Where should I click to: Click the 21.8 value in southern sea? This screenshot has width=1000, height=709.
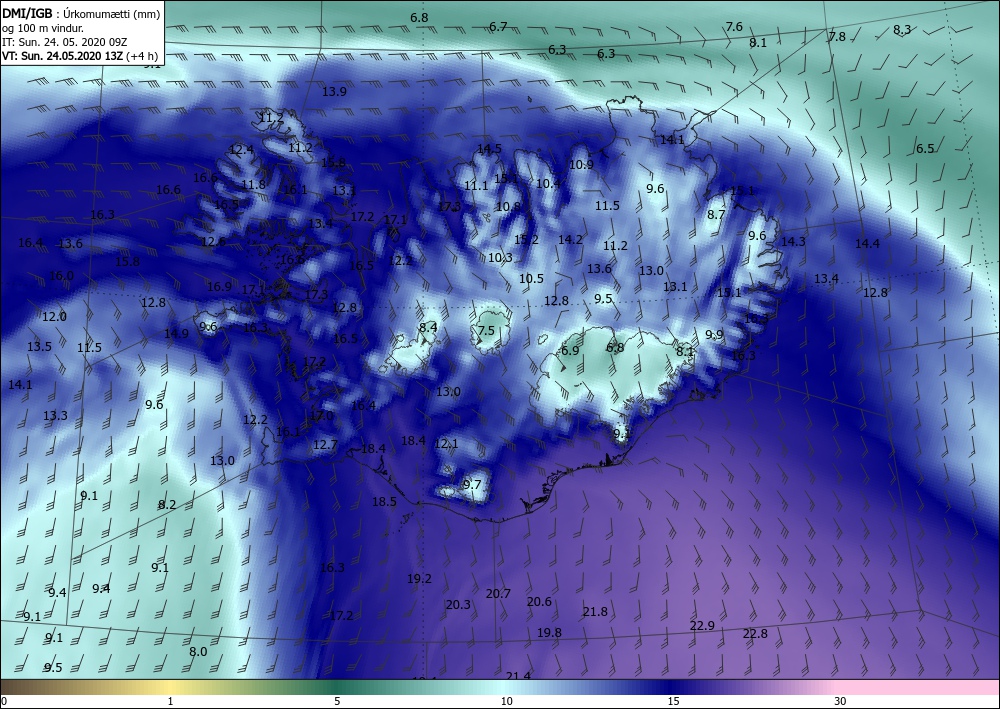point(595,612)
